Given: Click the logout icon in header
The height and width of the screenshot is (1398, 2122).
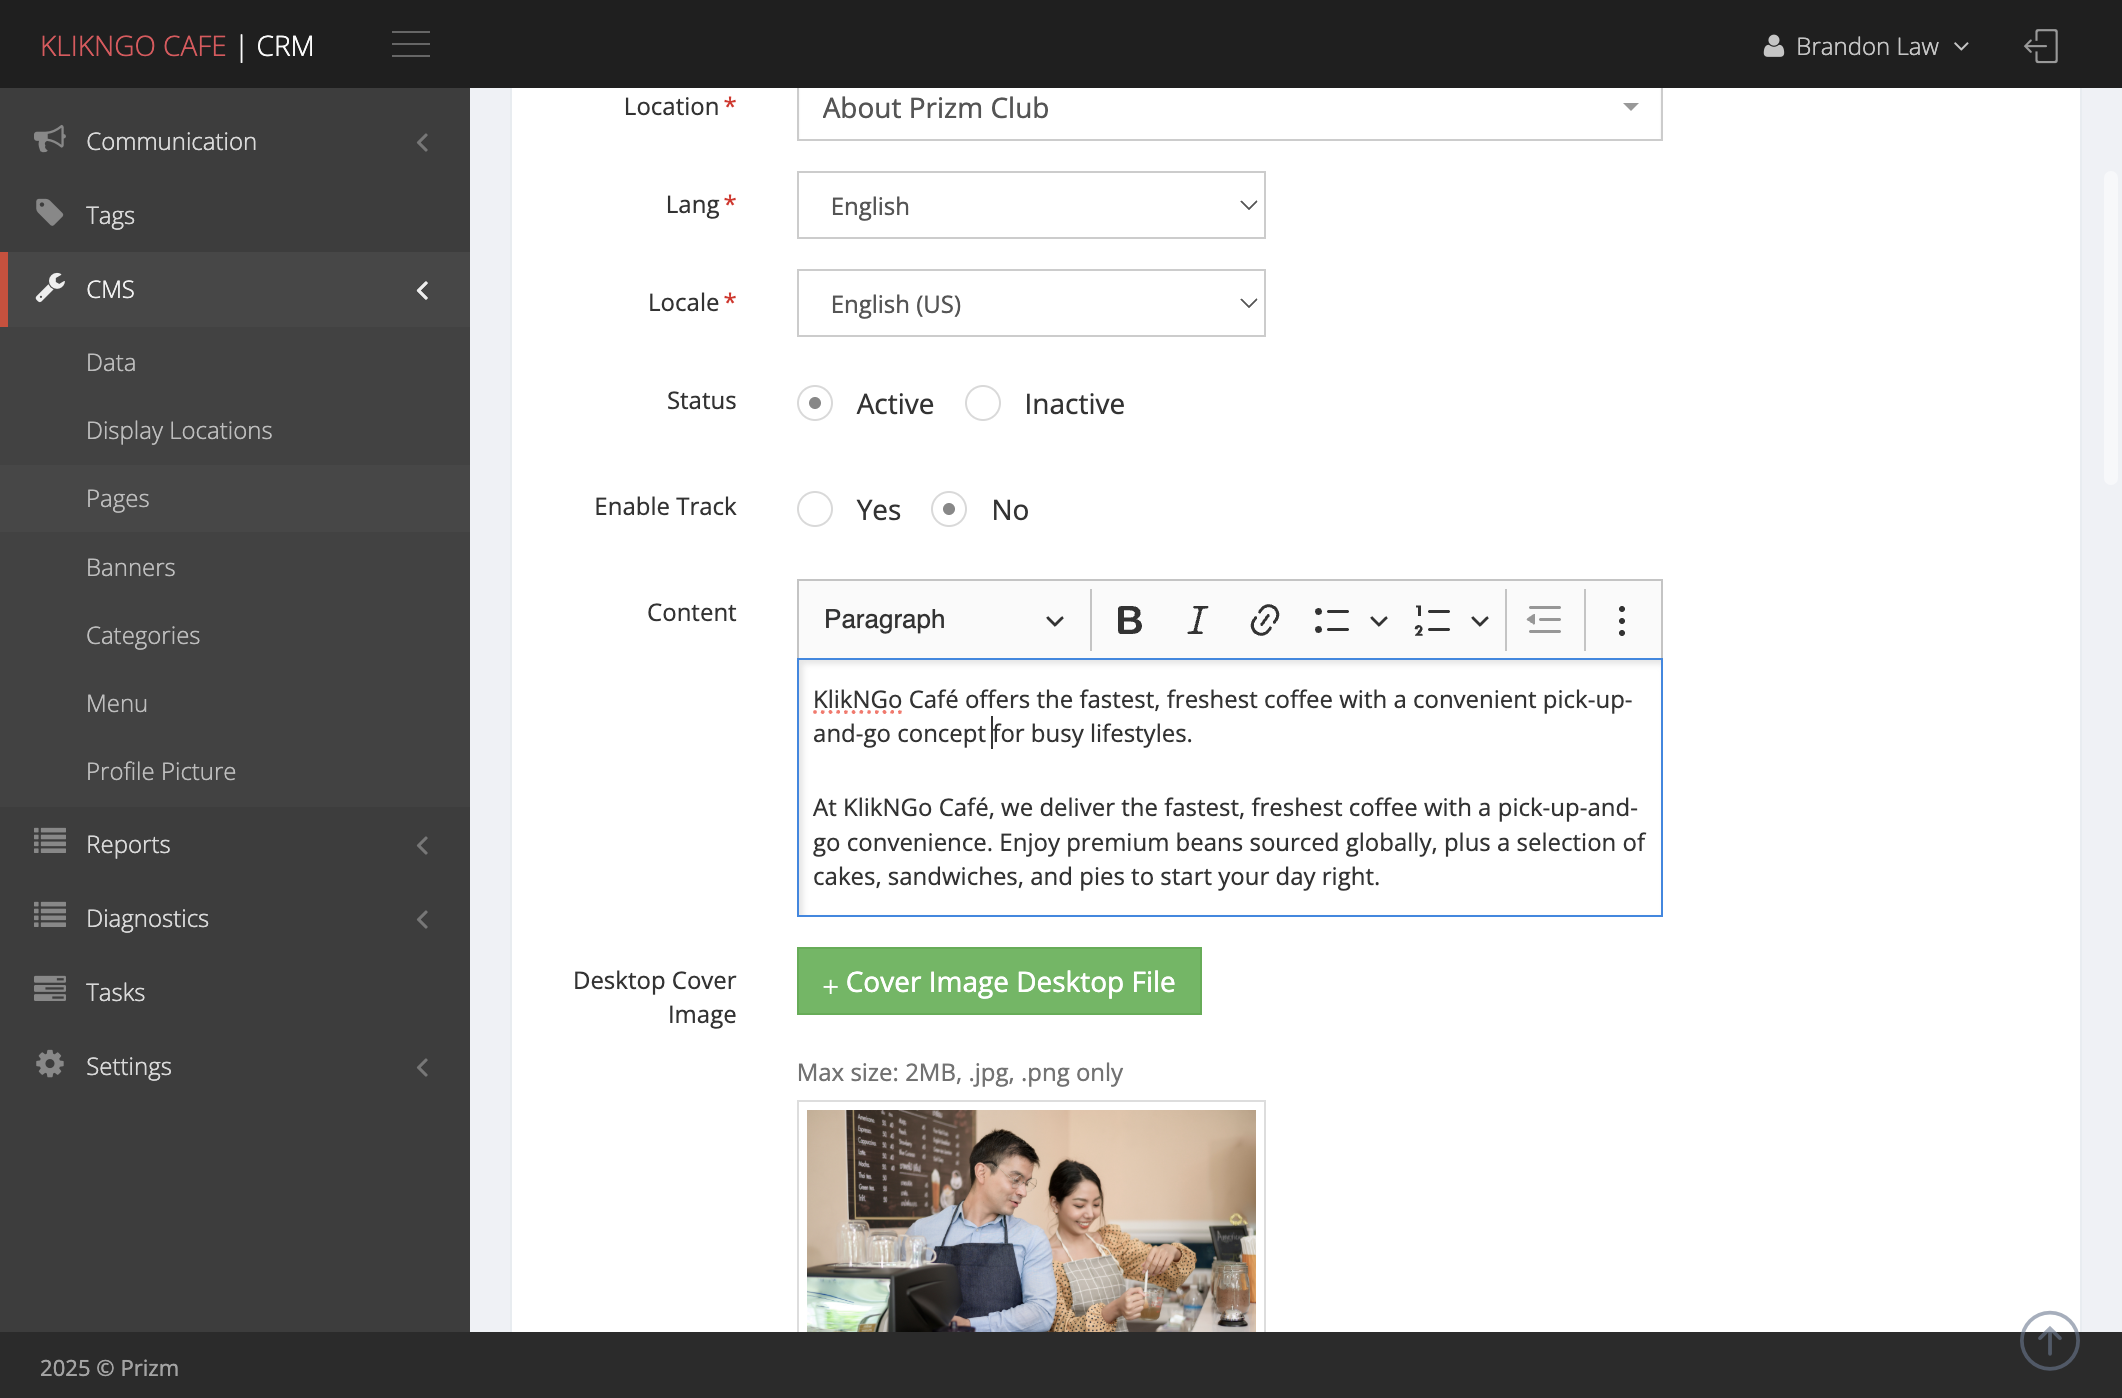Looking at the screenshot, I should (x=2041, y=46).
